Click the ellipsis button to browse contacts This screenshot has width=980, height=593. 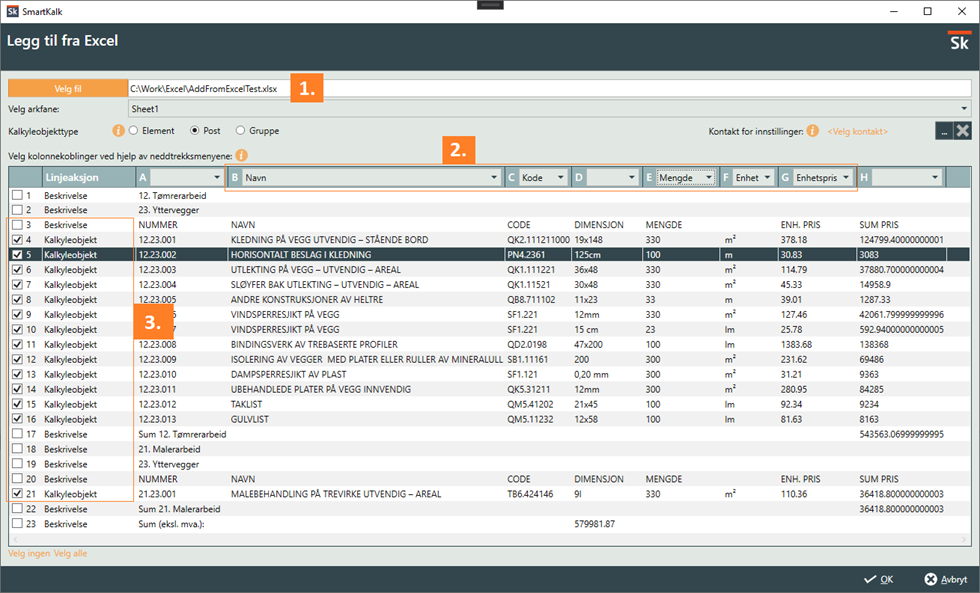[x=943, y=131]
